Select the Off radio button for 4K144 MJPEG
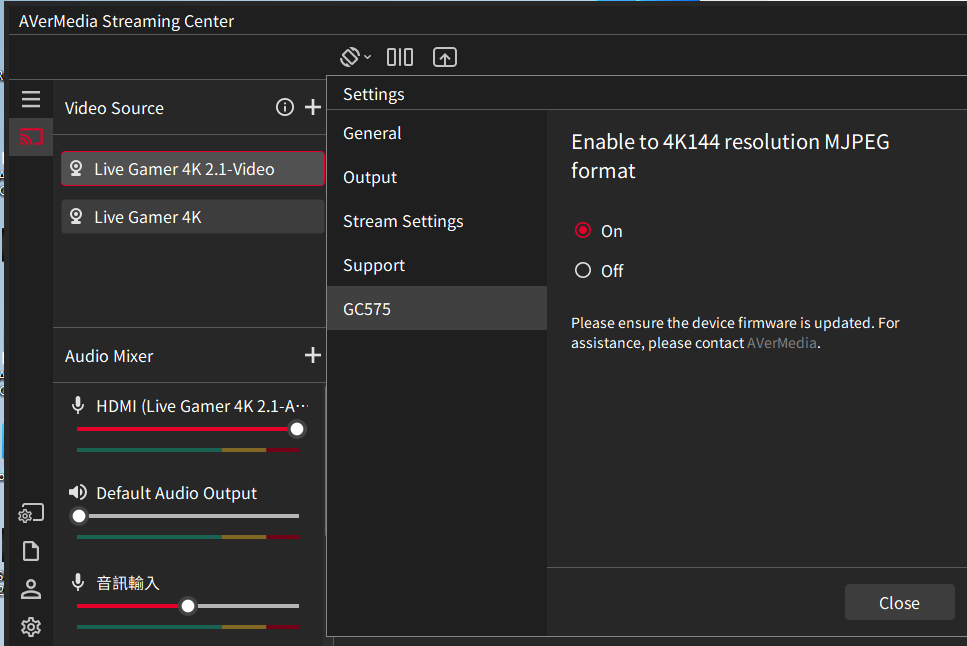 (583, 270)
